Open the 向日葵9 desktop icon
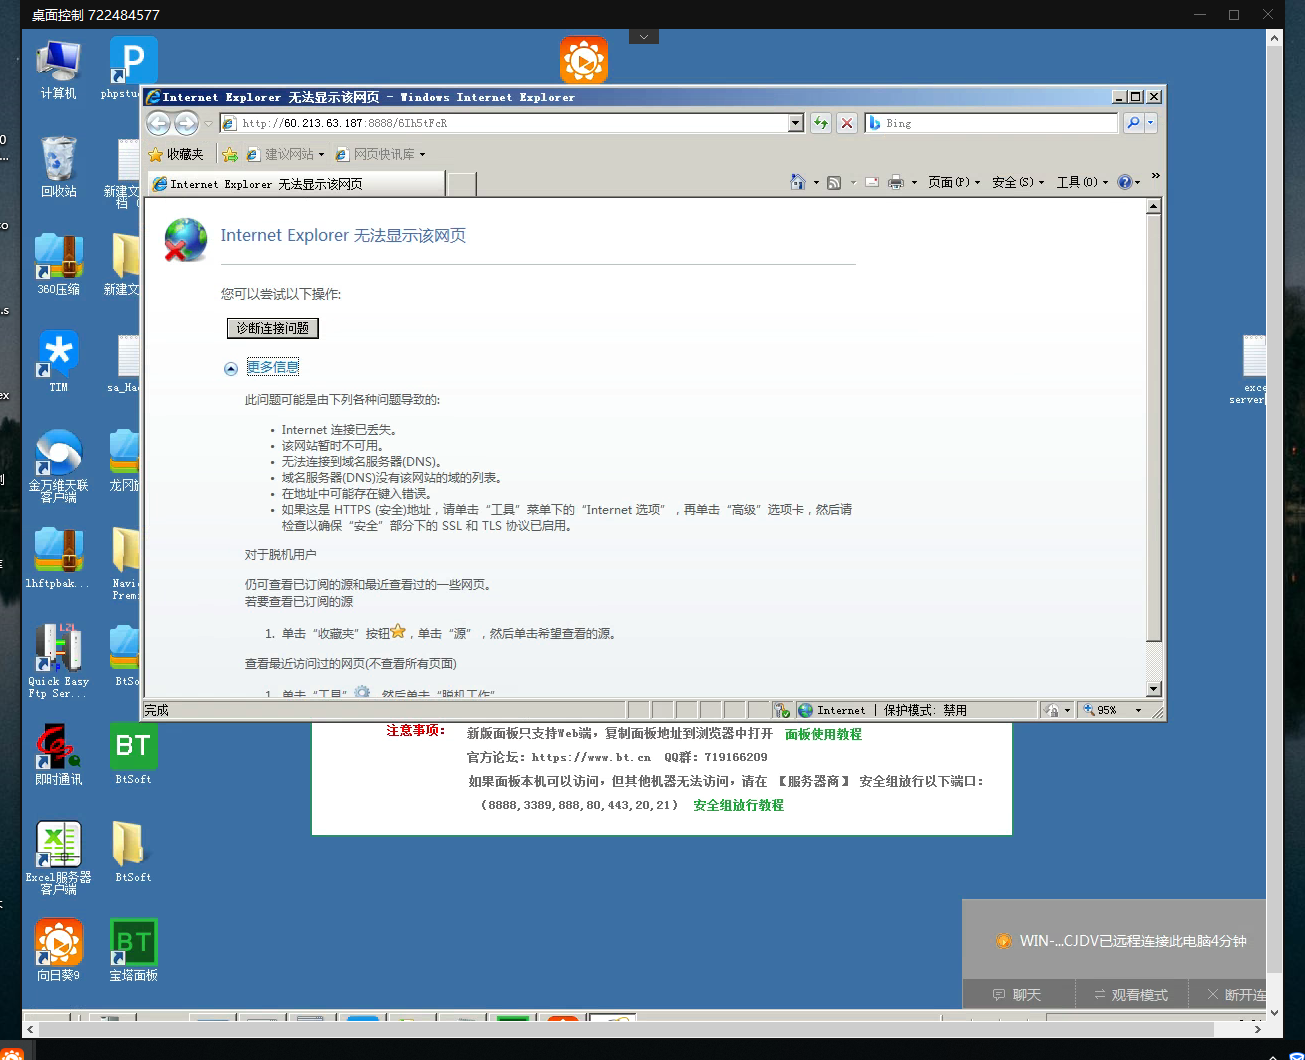 tap(58, 950)
